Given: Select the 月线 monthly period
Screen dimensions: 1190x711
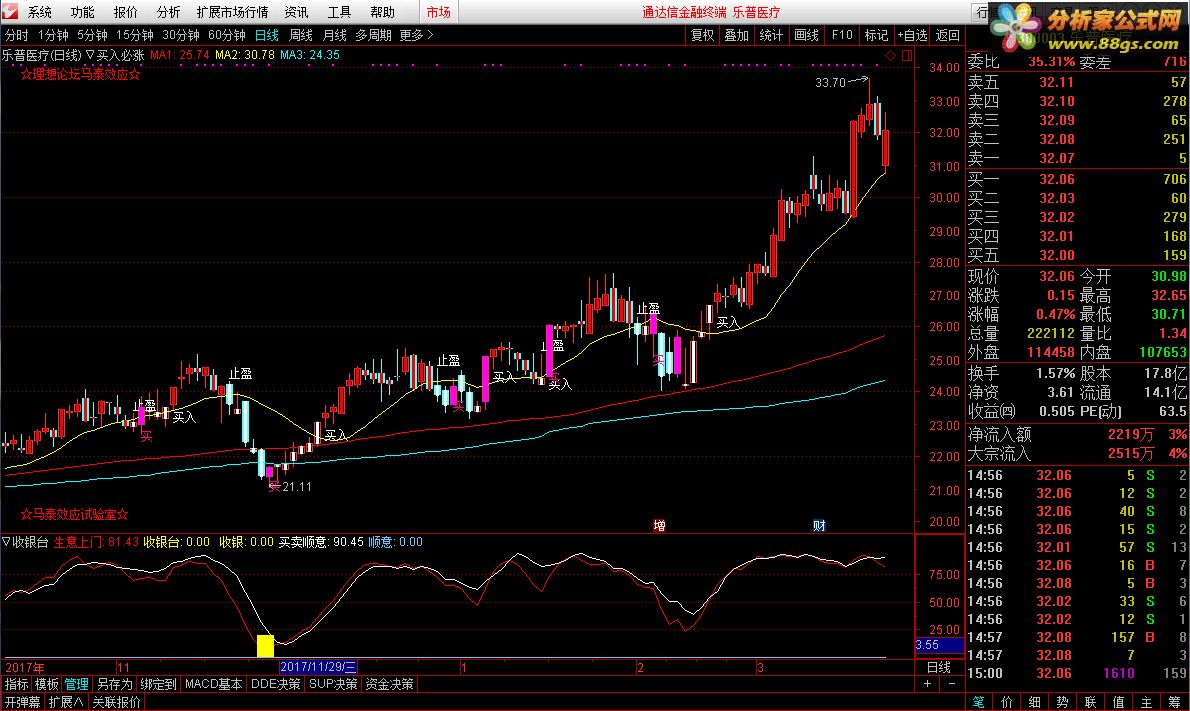Looking at the screenshot, I should click(x=335, y=35).
